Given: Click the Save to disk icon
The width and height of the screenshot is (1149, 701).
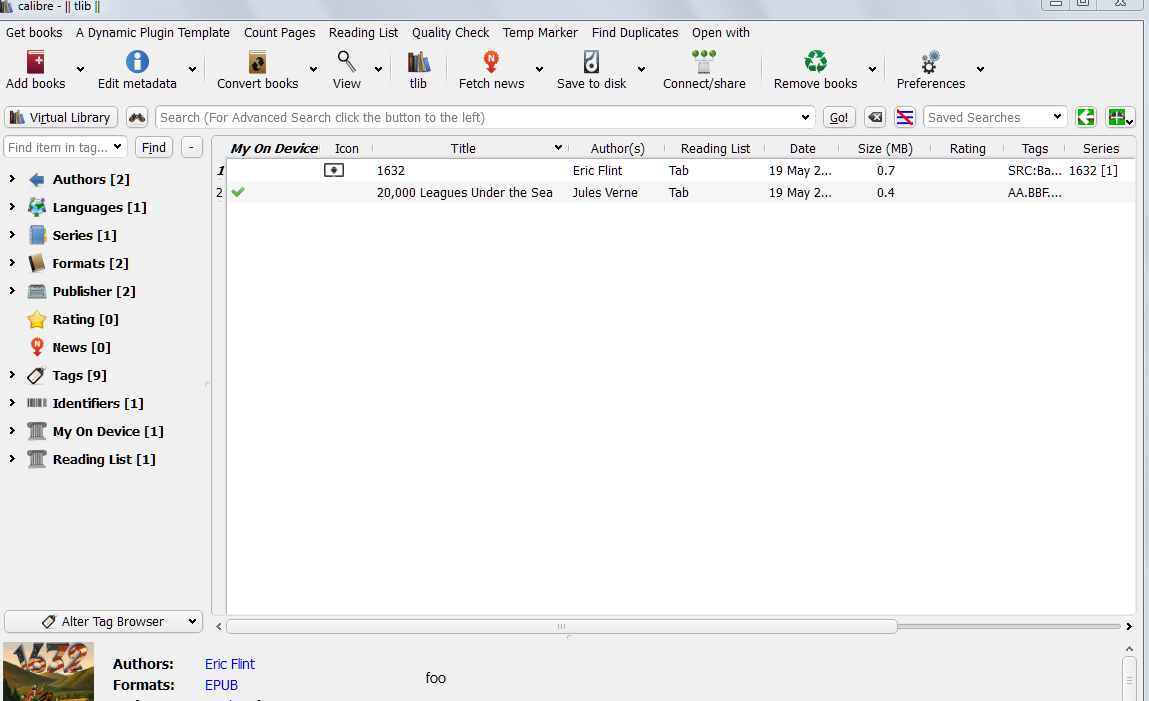Looking at the screenshot, I should pos(591,62).
